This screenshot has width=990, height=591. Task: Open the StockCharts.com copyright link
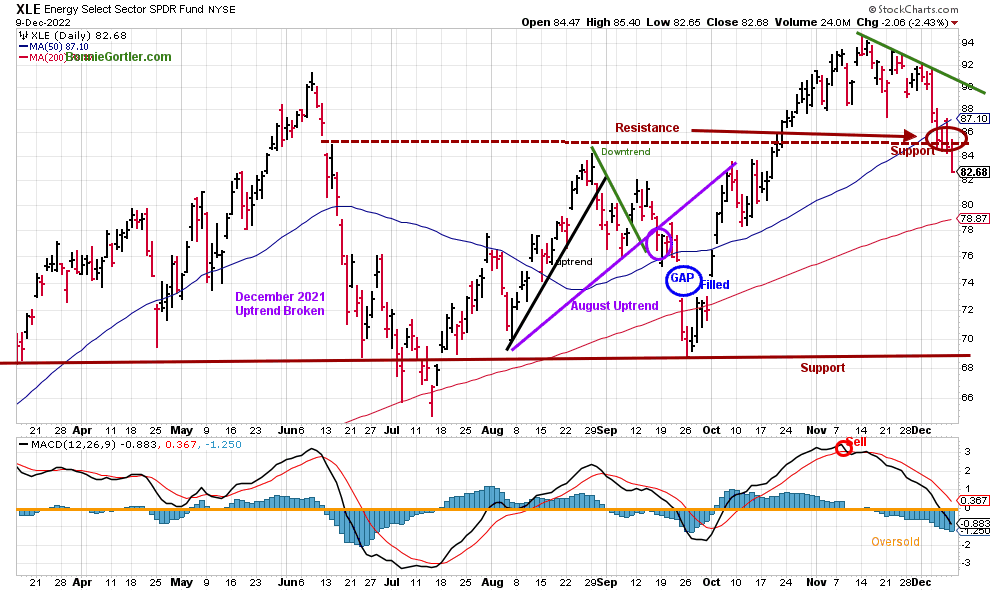point(913,9)
